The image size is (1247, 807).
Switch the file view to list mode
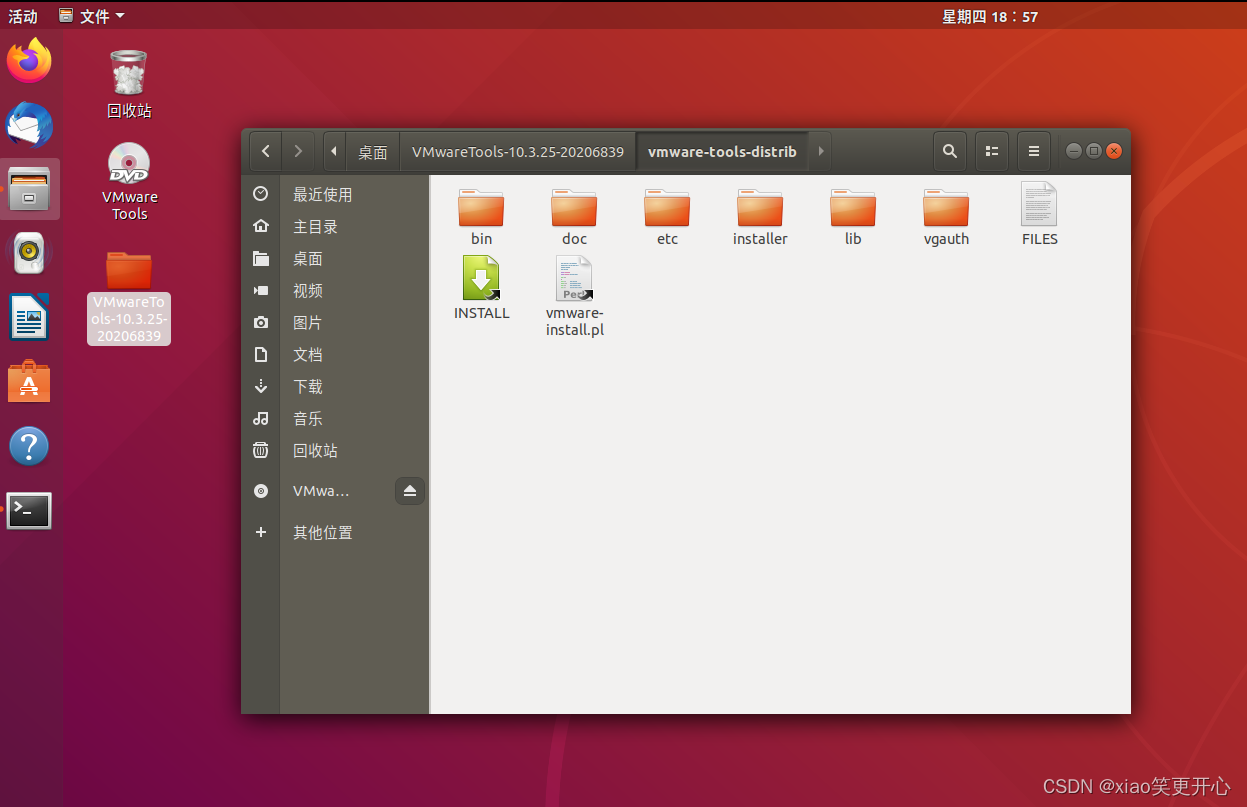(991, 151)
